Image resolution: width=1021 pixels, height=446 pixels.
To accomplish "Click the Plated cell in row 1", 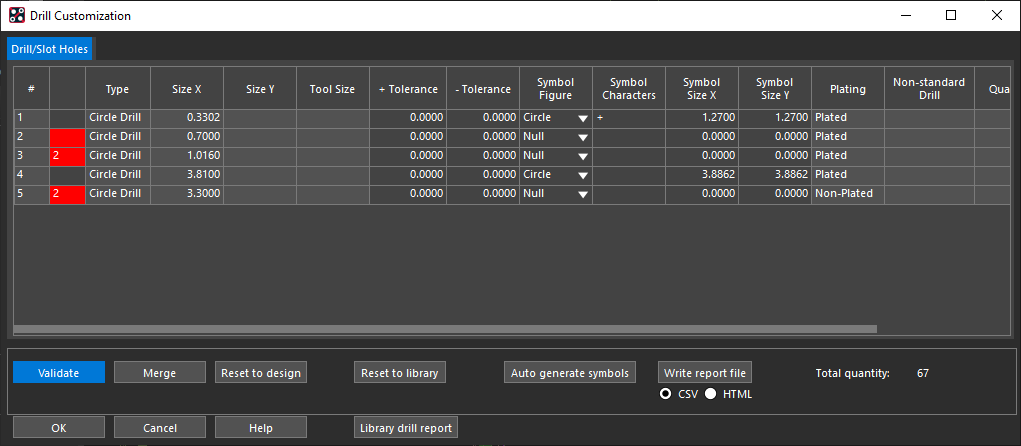I will (848, 118).
